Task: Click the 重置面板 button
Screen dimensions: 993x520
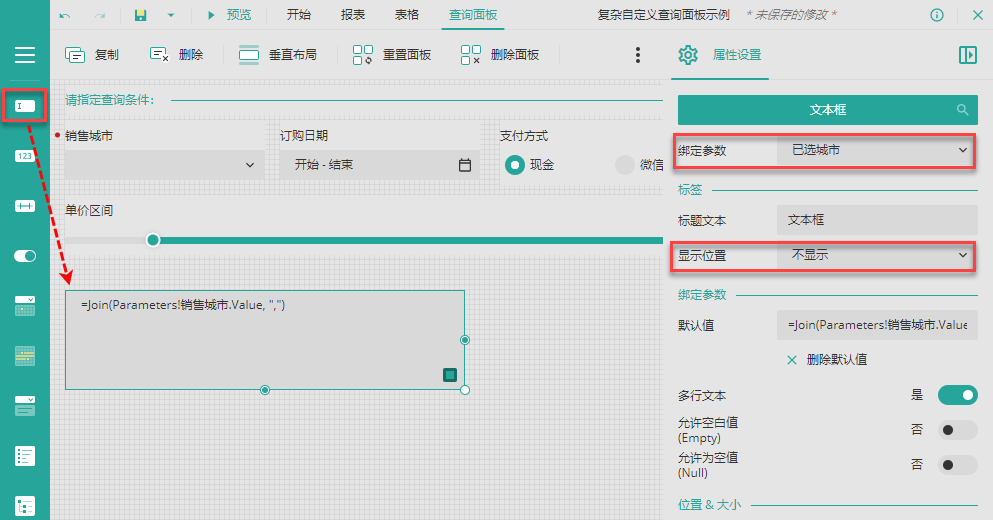Action: [x=392, y=55]
